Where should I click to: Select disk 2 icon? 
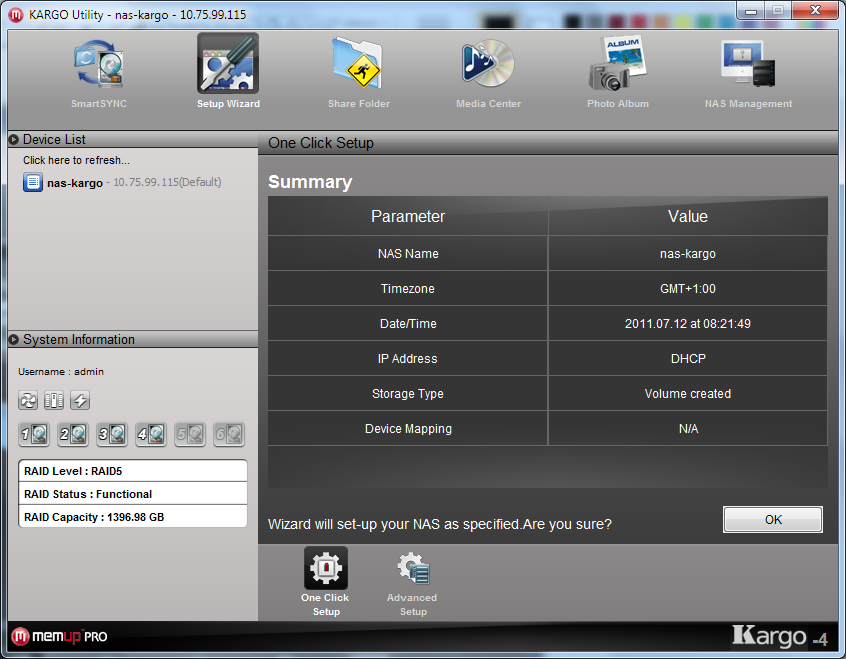tap(73, 434)
